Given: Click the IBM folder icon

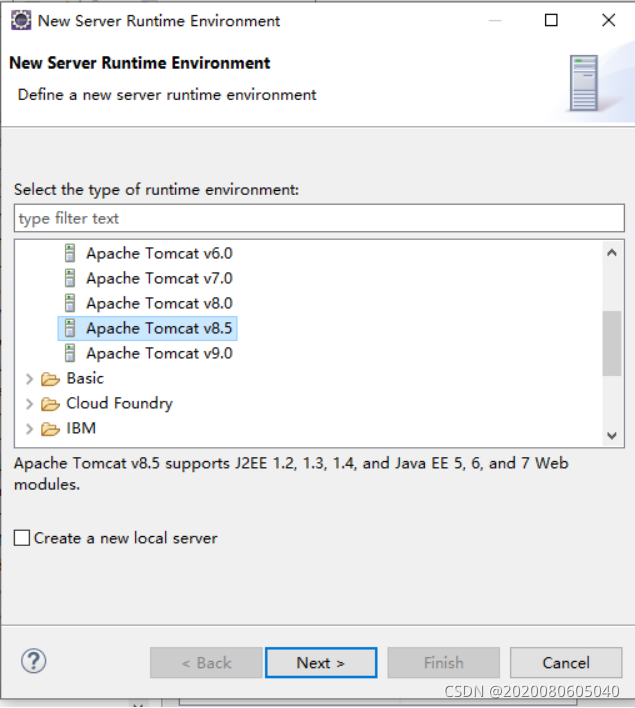Looking at the screenshot, I should click(50, 429).
